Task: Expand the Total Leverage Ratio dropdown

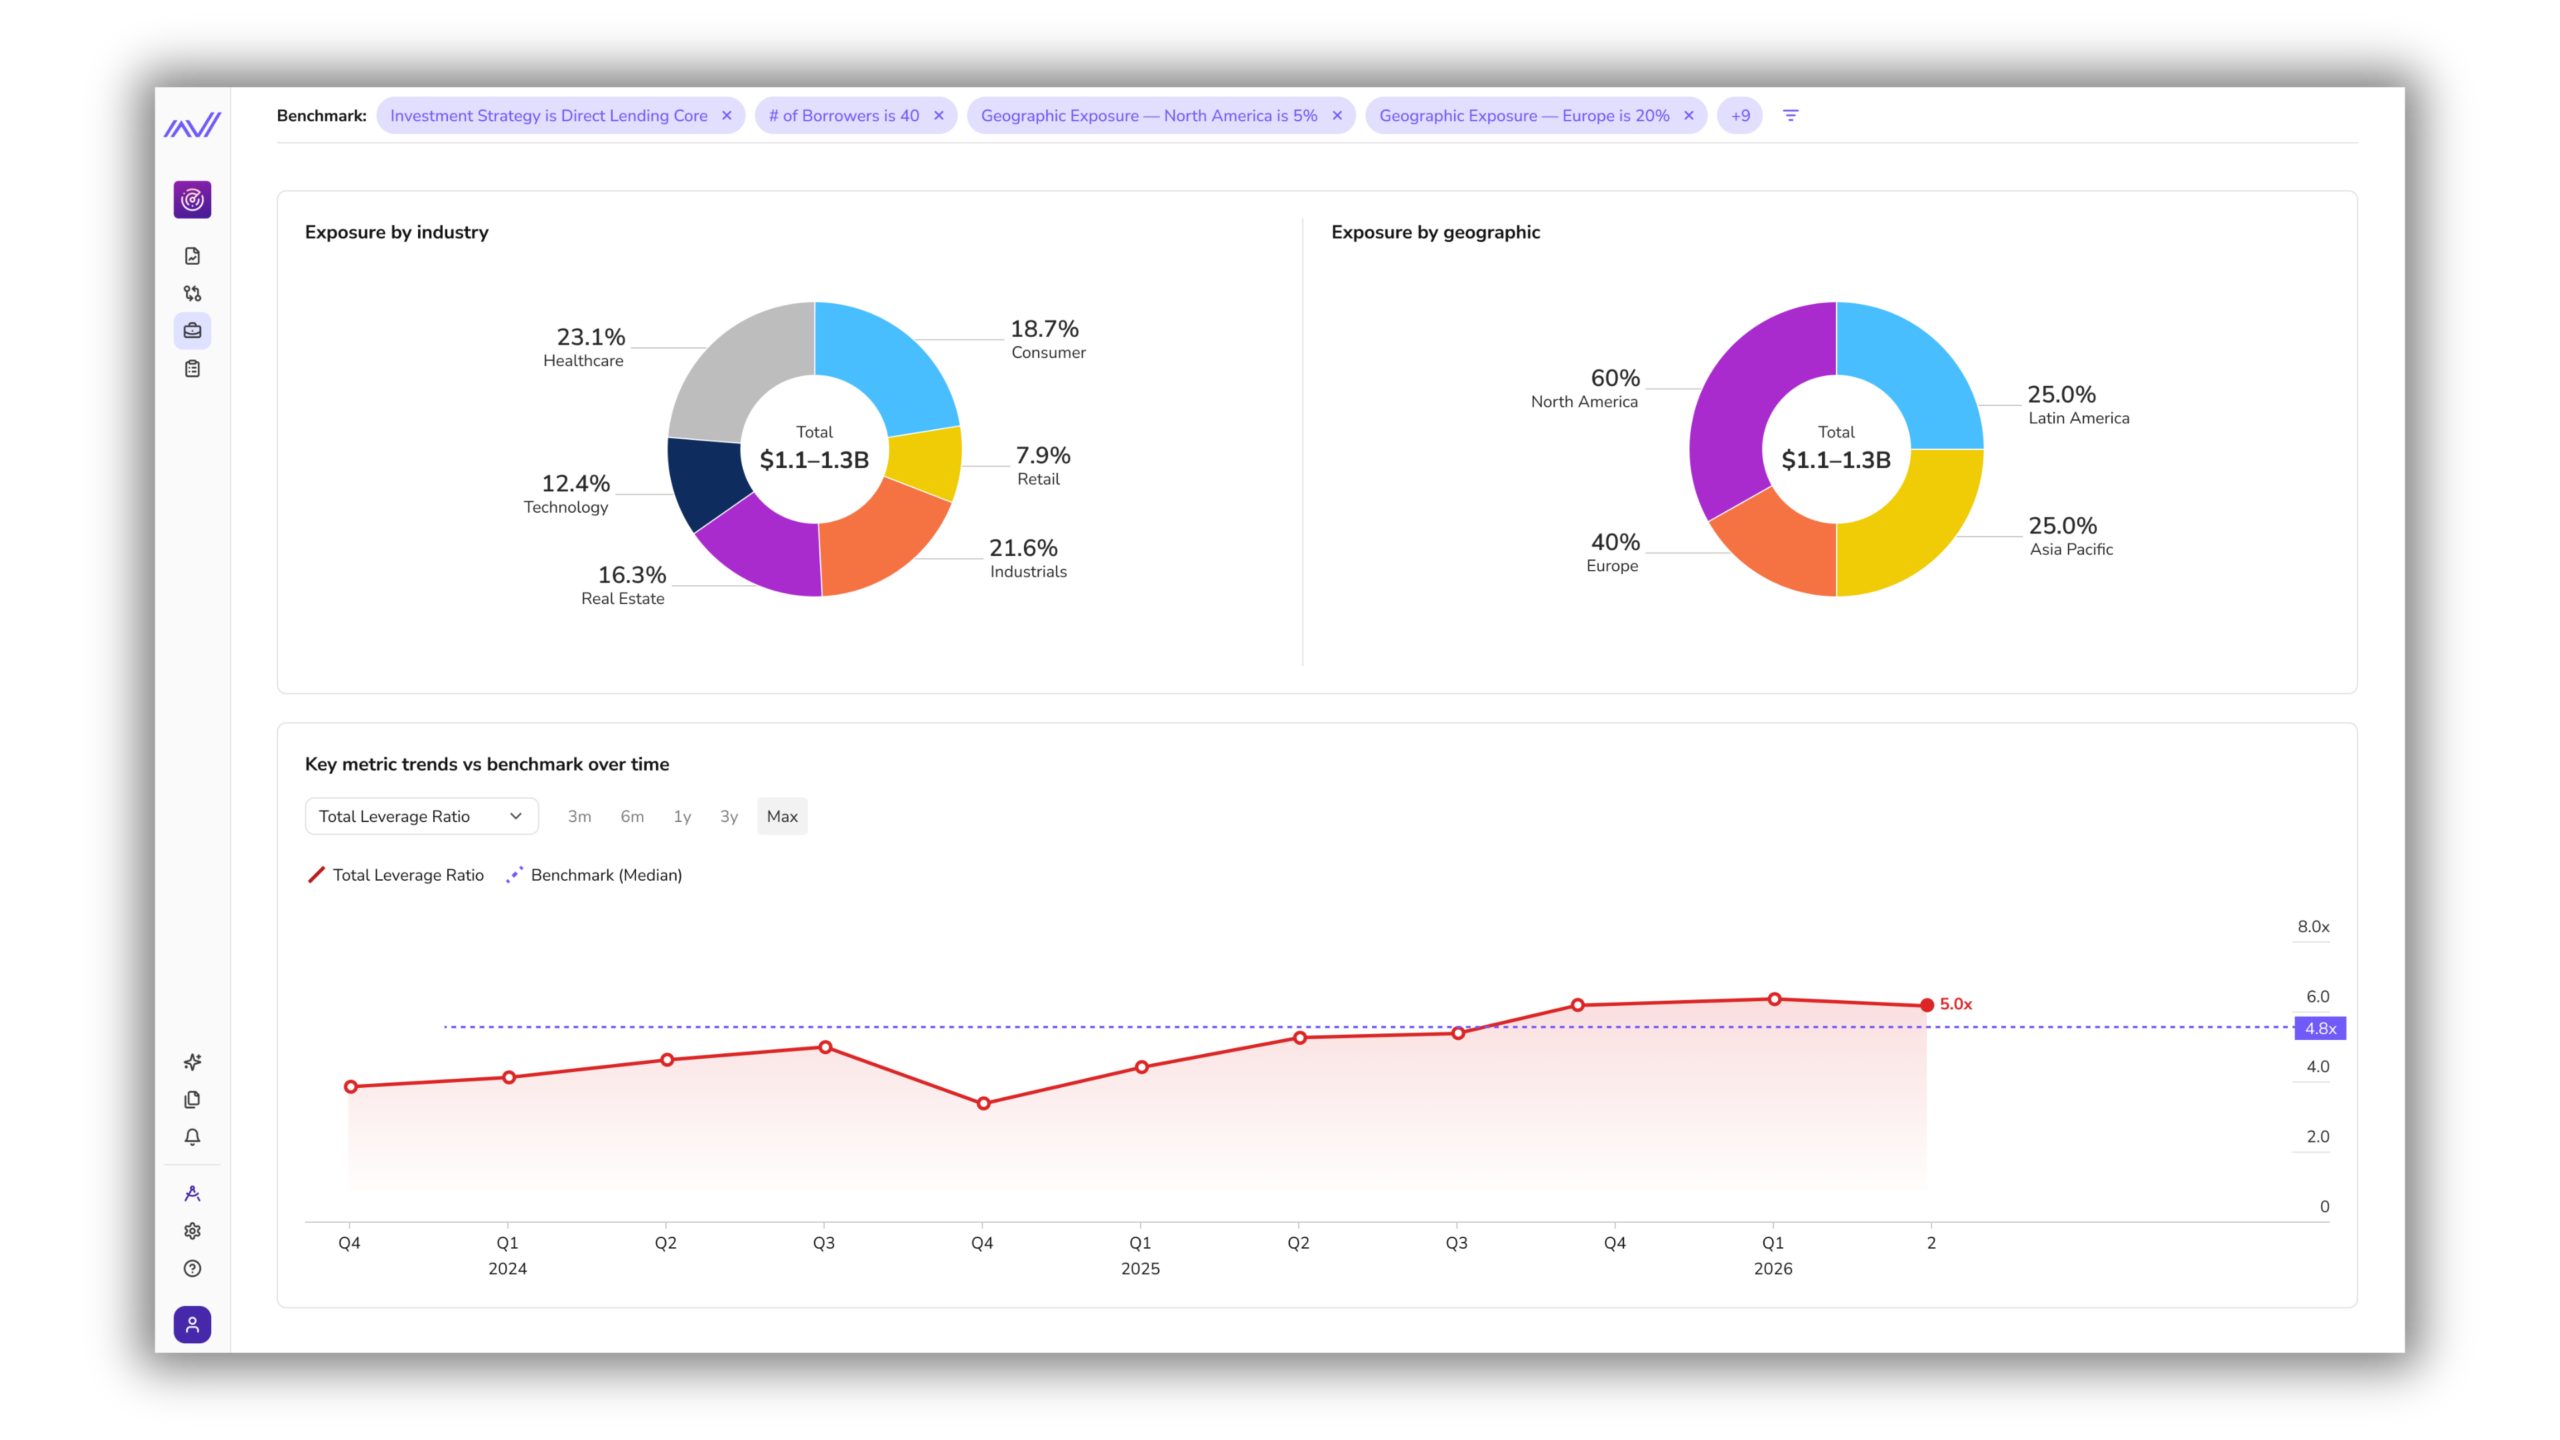Action: (421, 817)
